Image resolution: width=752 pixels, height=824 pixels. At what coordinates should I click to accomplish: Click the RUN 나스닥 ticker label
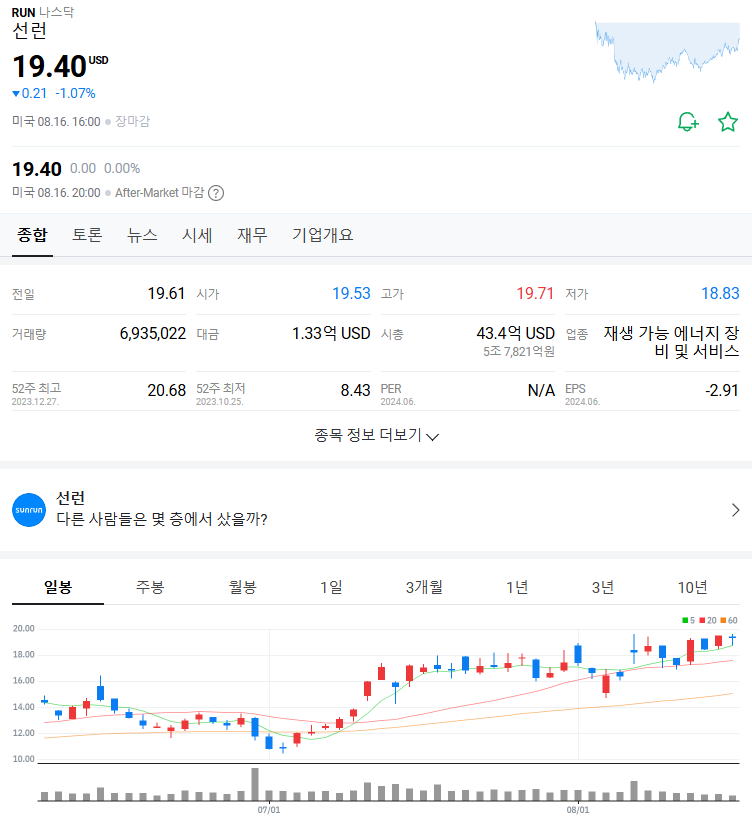point(43,12)
